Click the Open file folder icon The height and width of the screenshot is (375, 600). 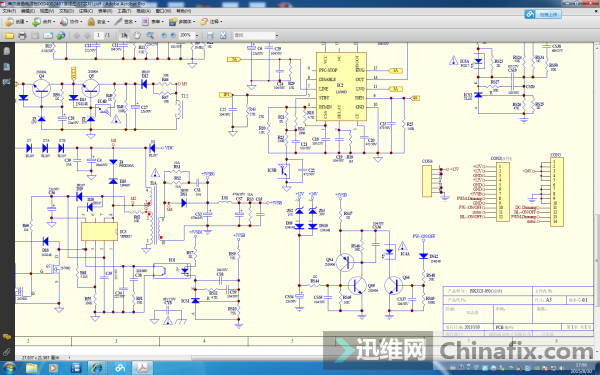[9, 36]
